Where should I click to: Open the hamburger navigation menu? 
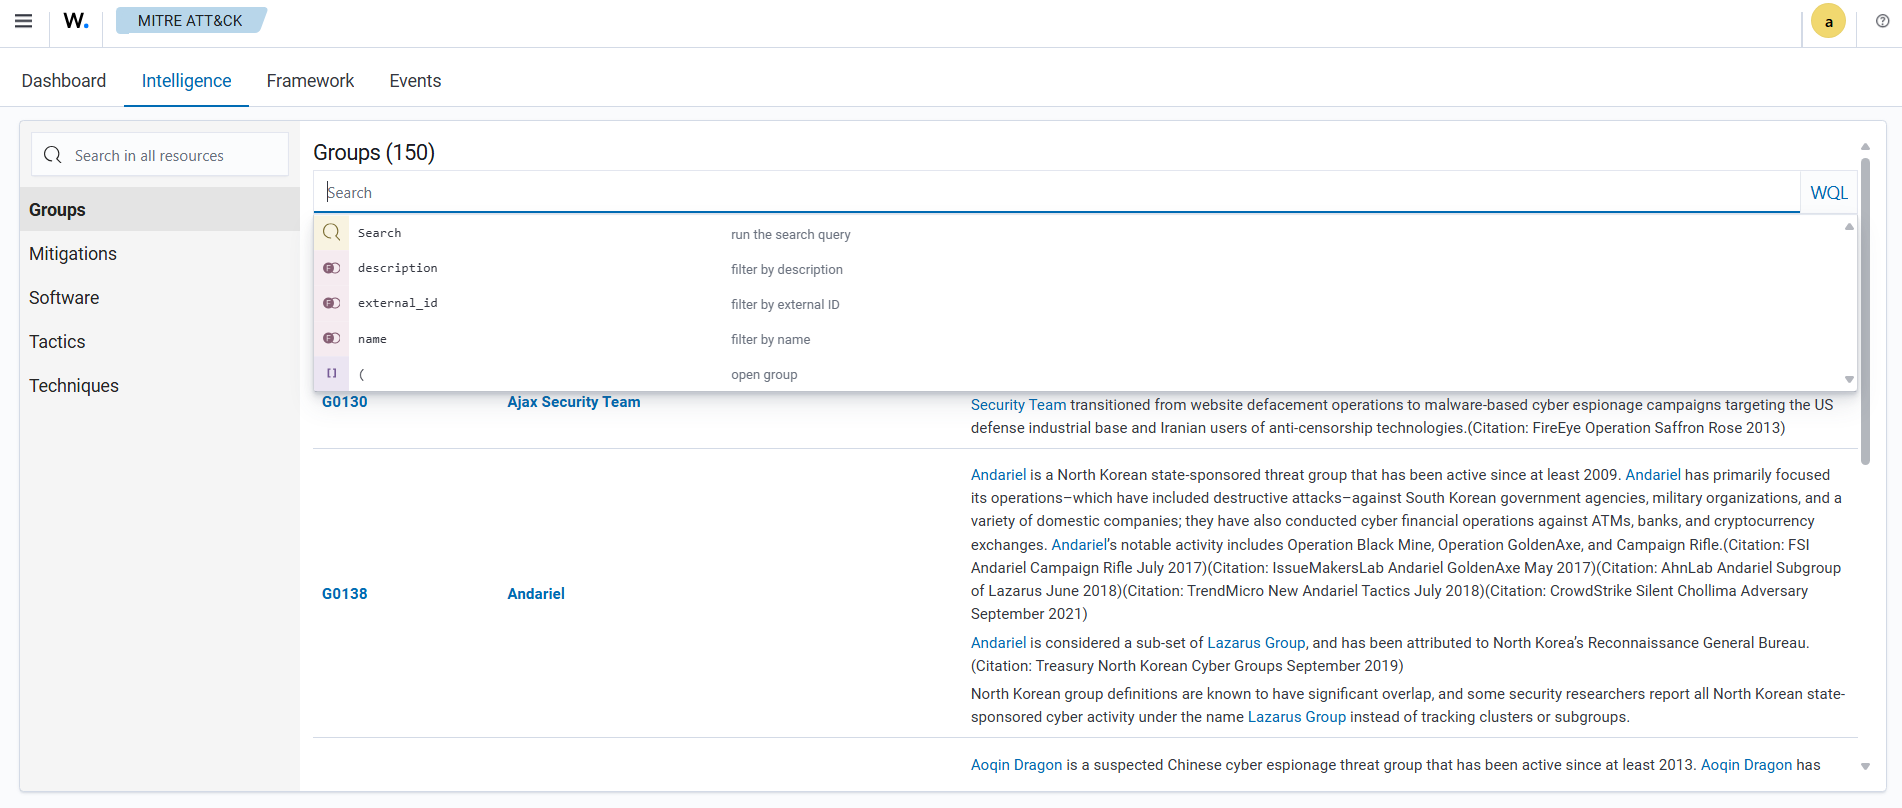coord(24,21)
